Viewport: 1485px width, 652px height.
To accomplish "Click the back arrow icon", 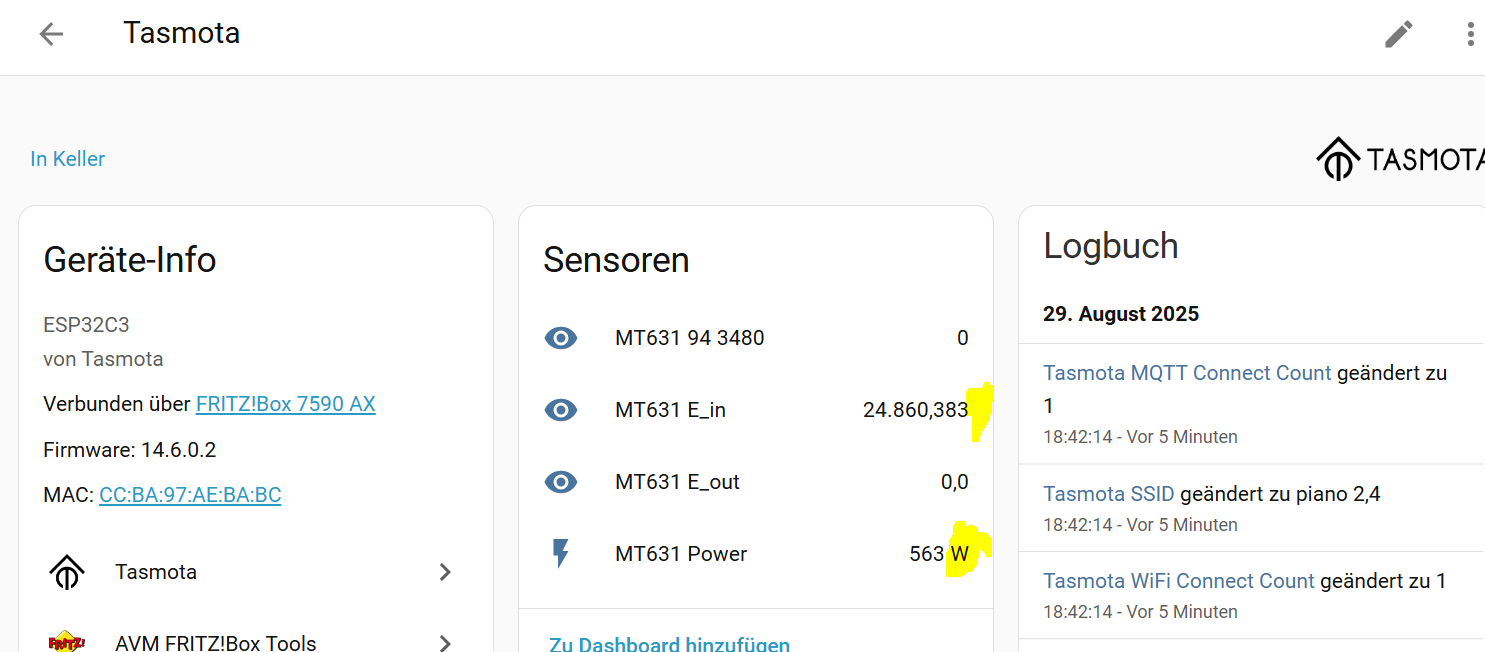I will pos(51,34).
